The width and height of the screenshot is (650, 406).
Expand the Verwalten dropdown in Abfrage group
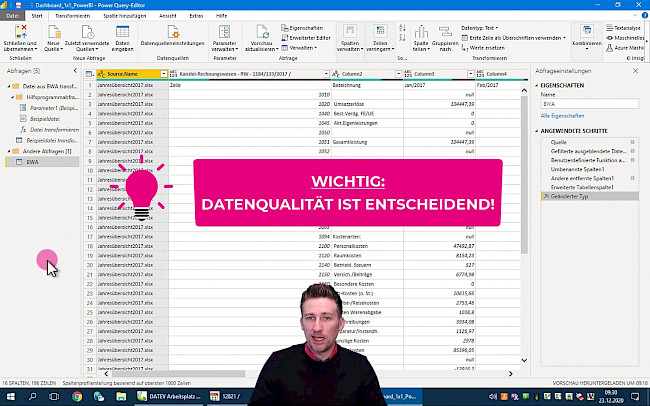(x=299, y=48)
